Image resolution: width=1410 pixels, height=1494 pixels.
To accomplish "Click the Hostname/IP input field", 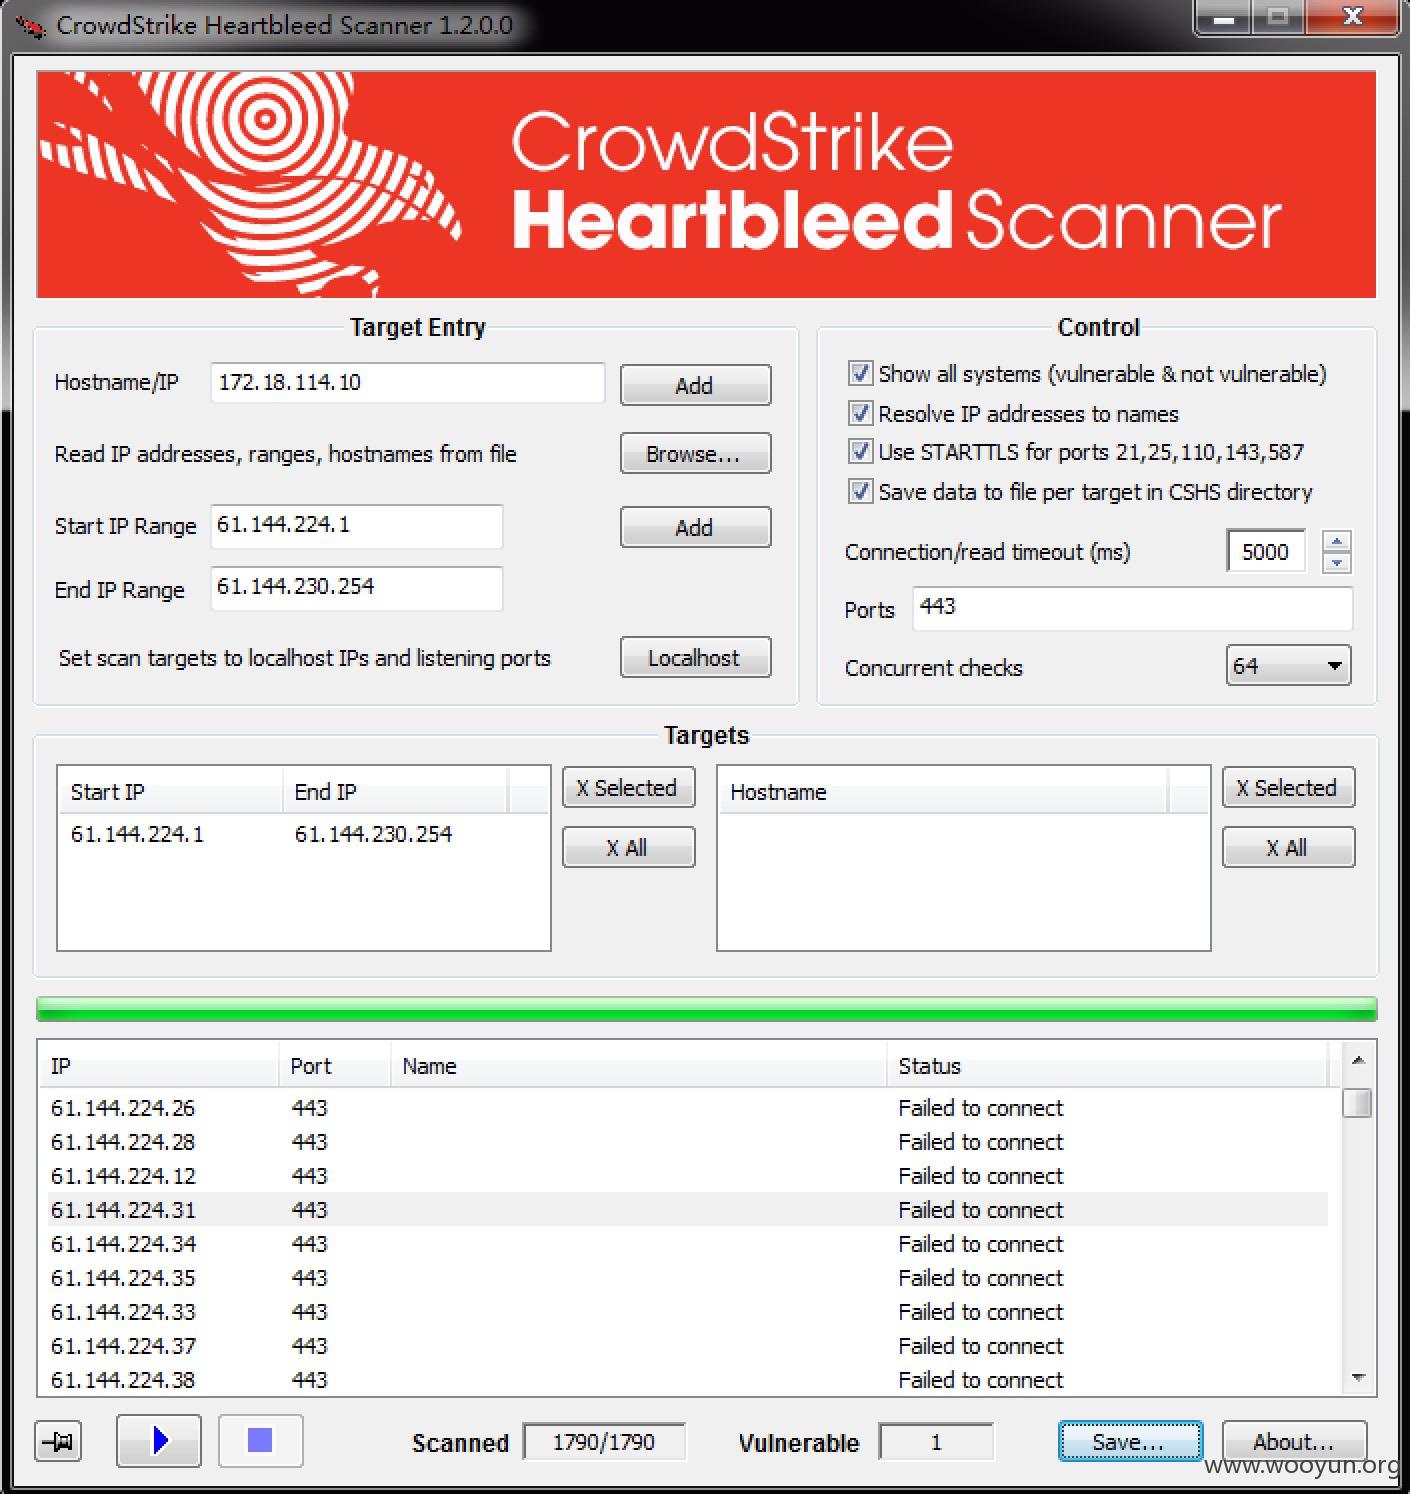I will point(407,383).
